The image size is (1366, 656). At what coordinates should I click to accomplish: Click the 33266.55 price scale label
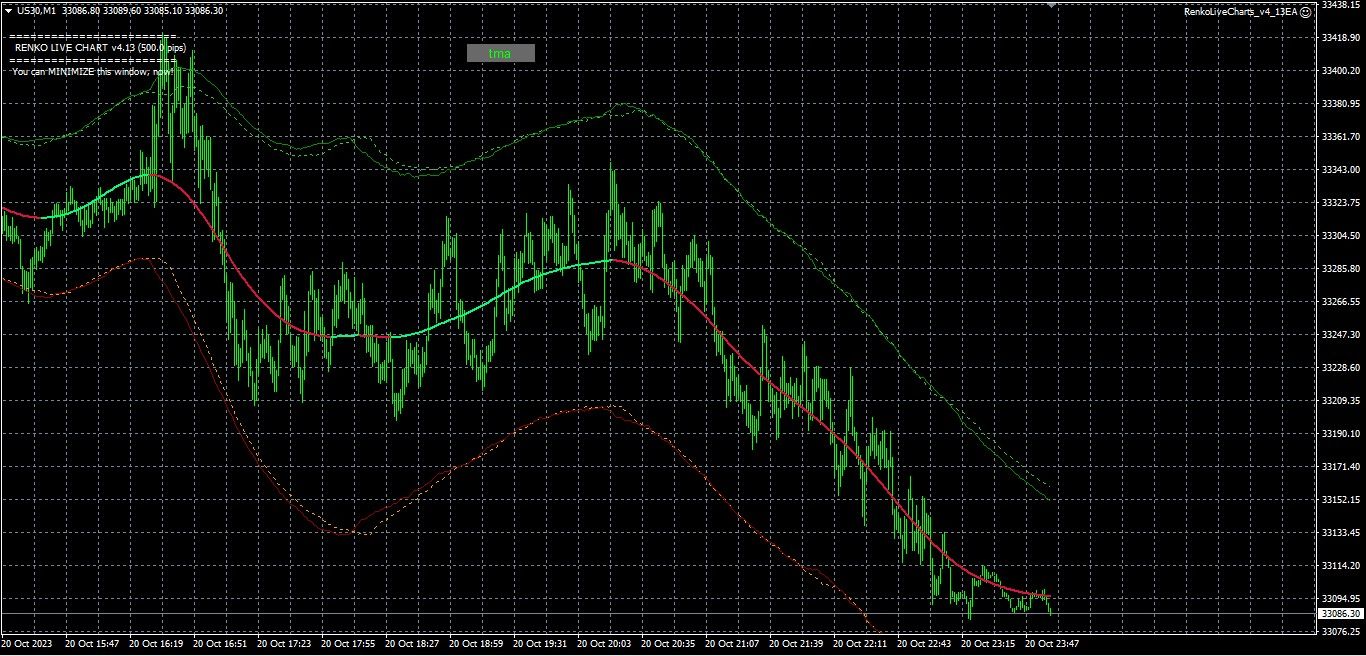pos(1340,302)
